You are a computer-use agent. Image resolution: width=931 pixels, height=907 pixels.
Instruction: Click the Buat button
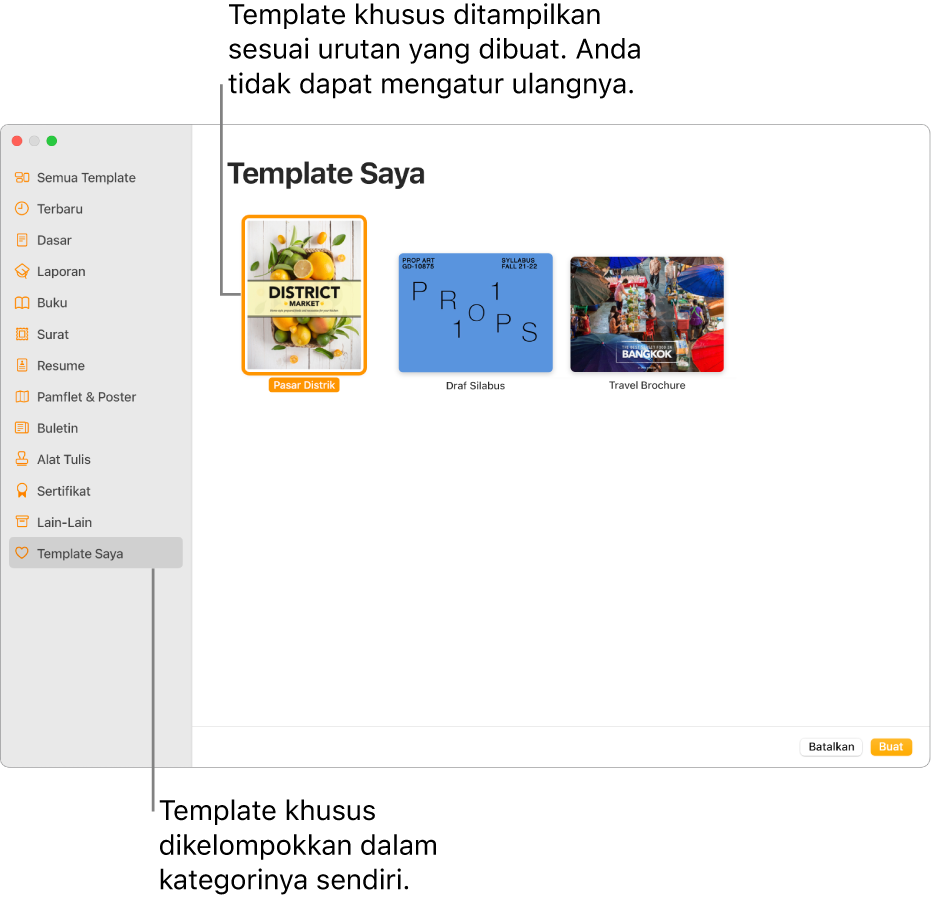[x=891, y=747]
